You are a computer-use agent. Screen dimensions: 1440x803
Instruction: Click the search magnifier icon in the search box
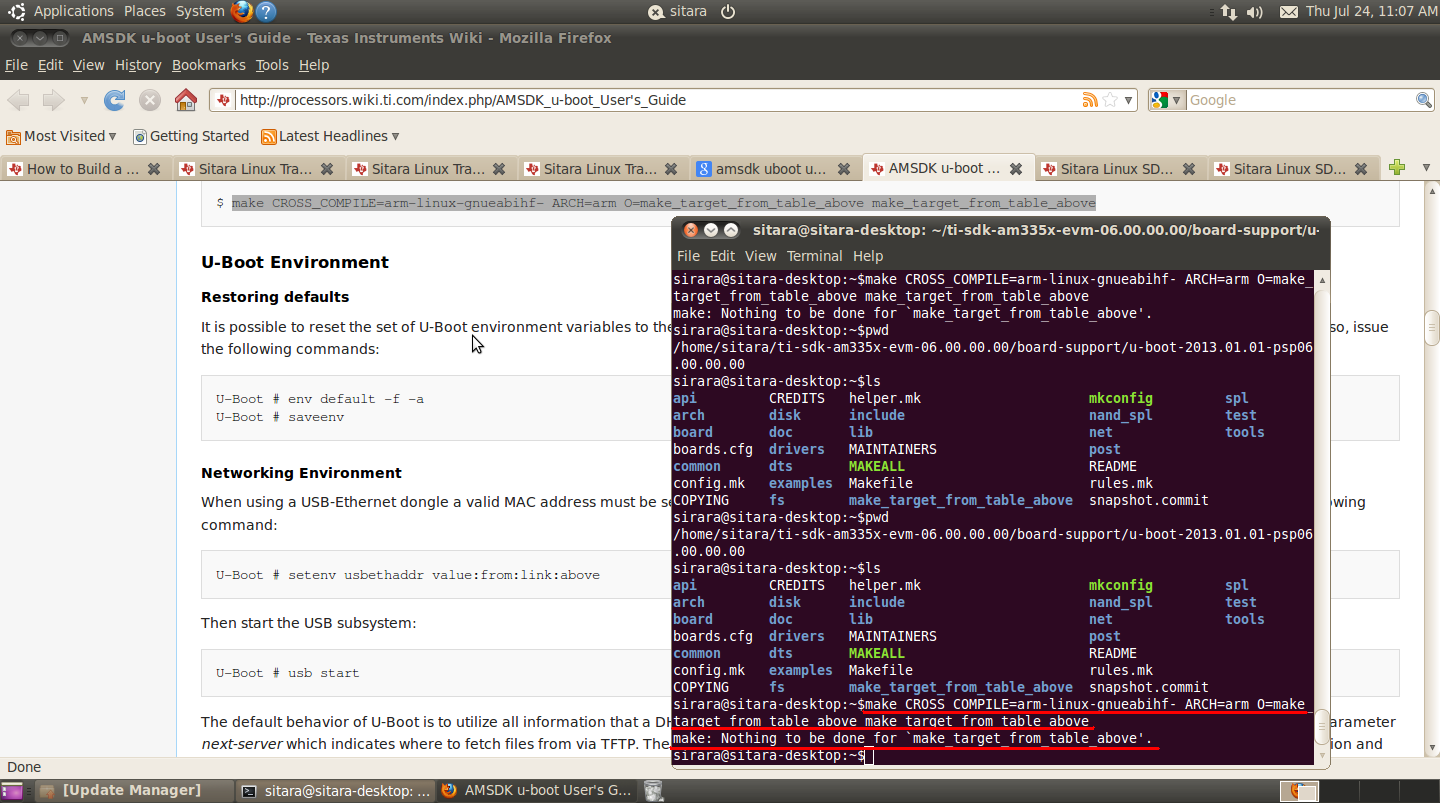(x=1424, y=100)
